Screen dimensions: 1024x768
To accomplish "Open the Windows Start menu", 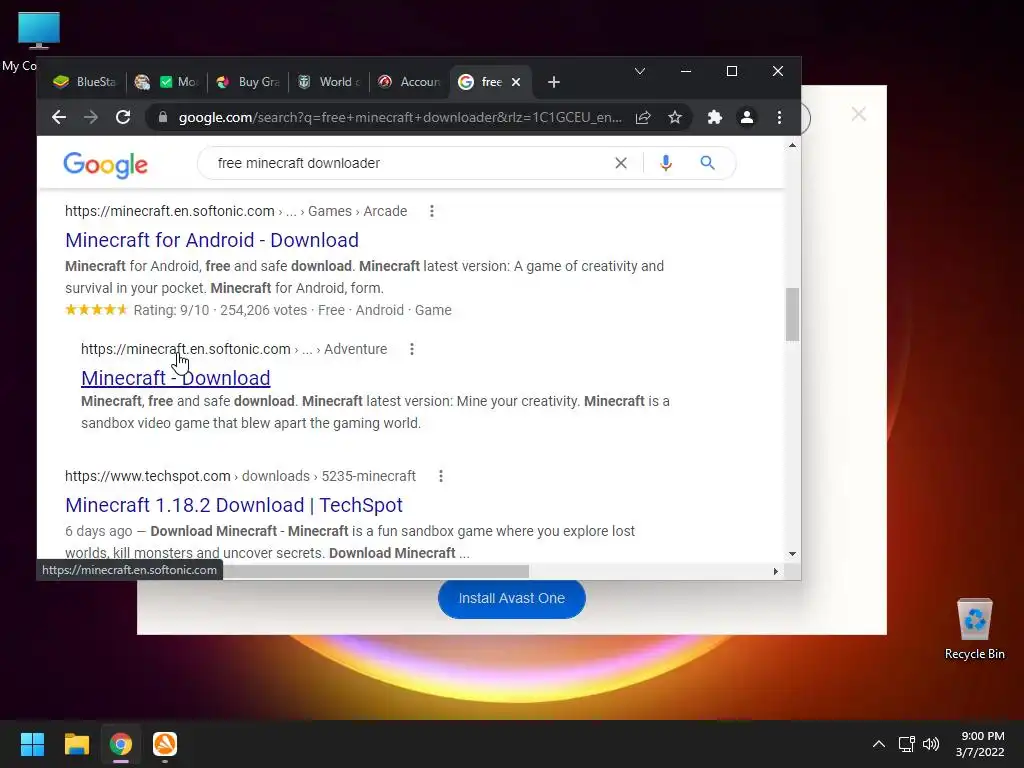I will 32,744.
